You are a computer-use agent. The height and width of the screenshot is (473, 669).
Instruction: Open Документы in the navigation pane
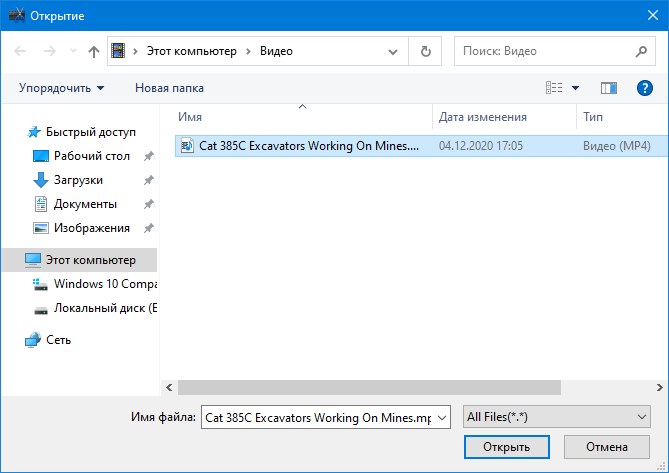[85, 204]
